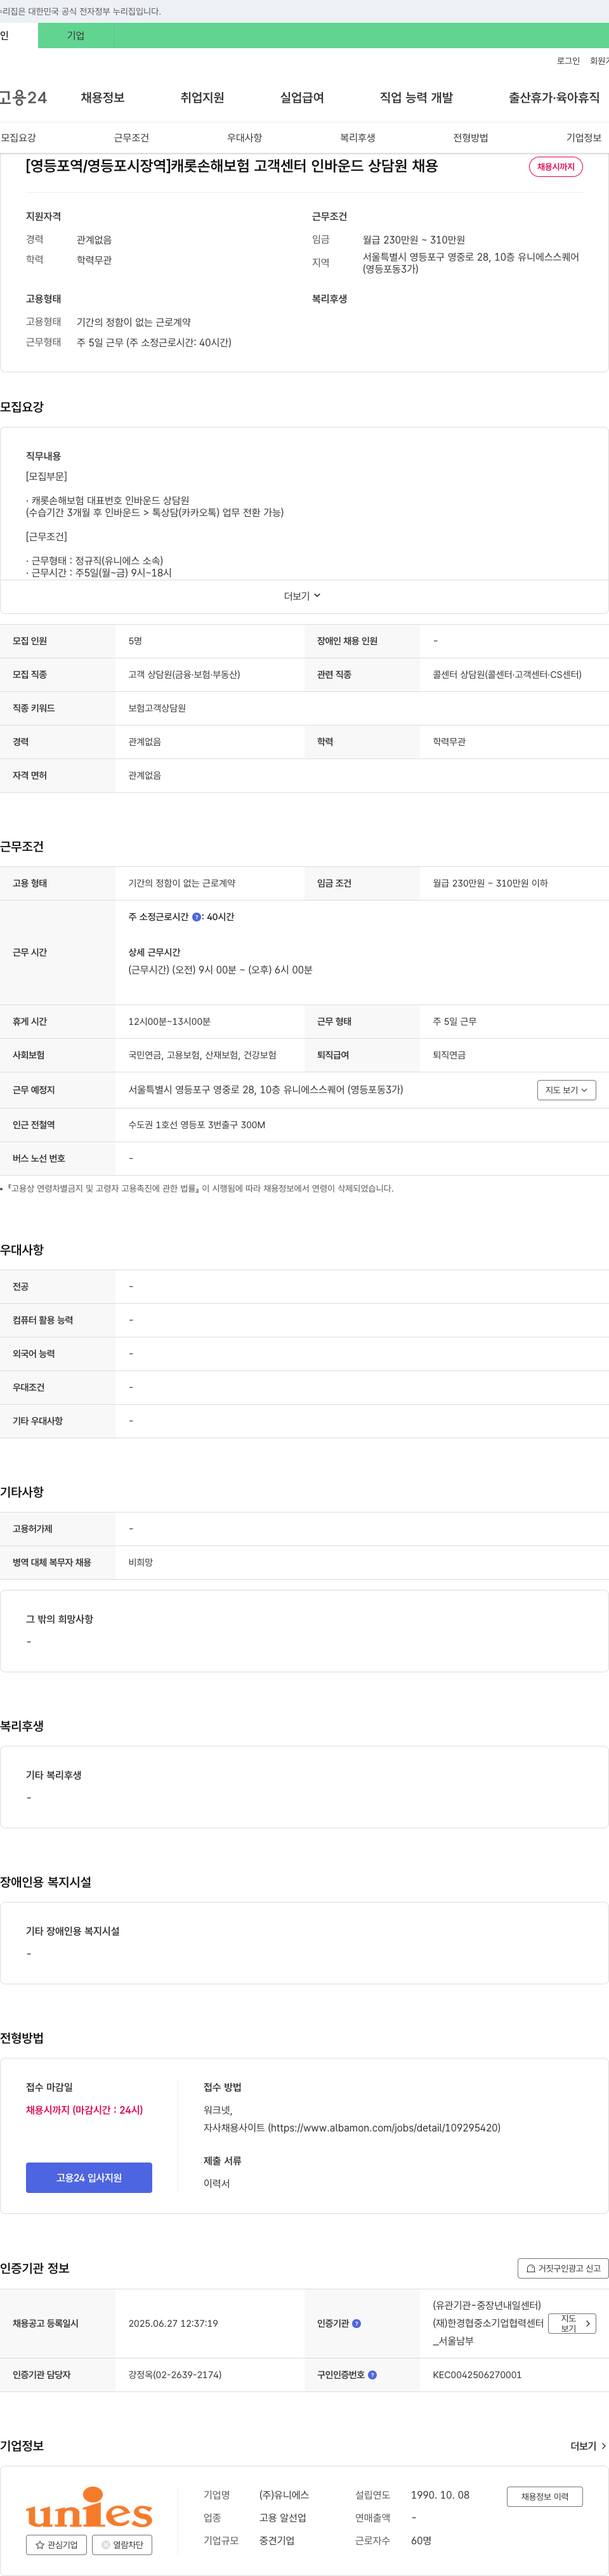Jump to 전형방법 section tab
Screen dimensions: 609x2576
point(470,138)
